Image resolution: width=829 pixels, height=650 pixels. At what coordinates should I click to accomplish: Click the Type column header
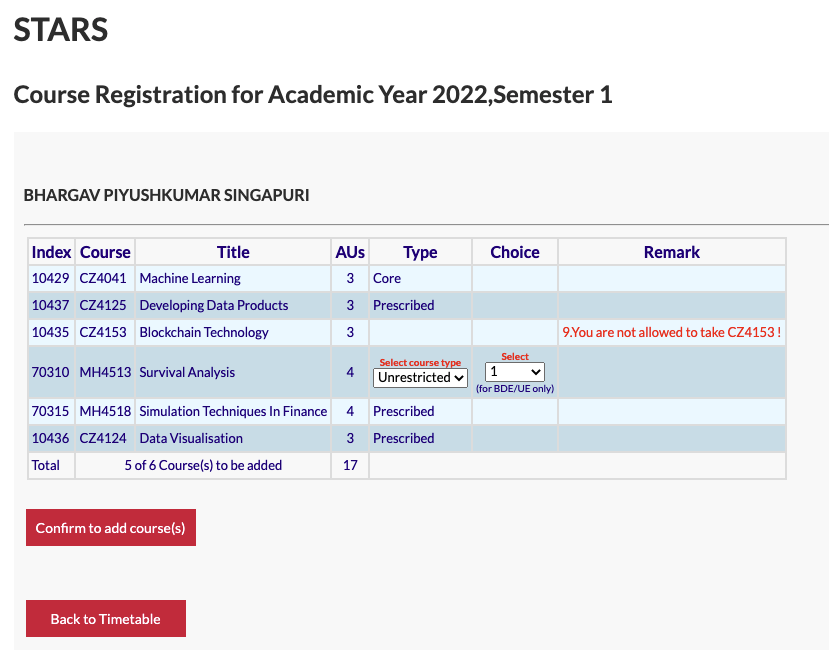pos(420,252)
